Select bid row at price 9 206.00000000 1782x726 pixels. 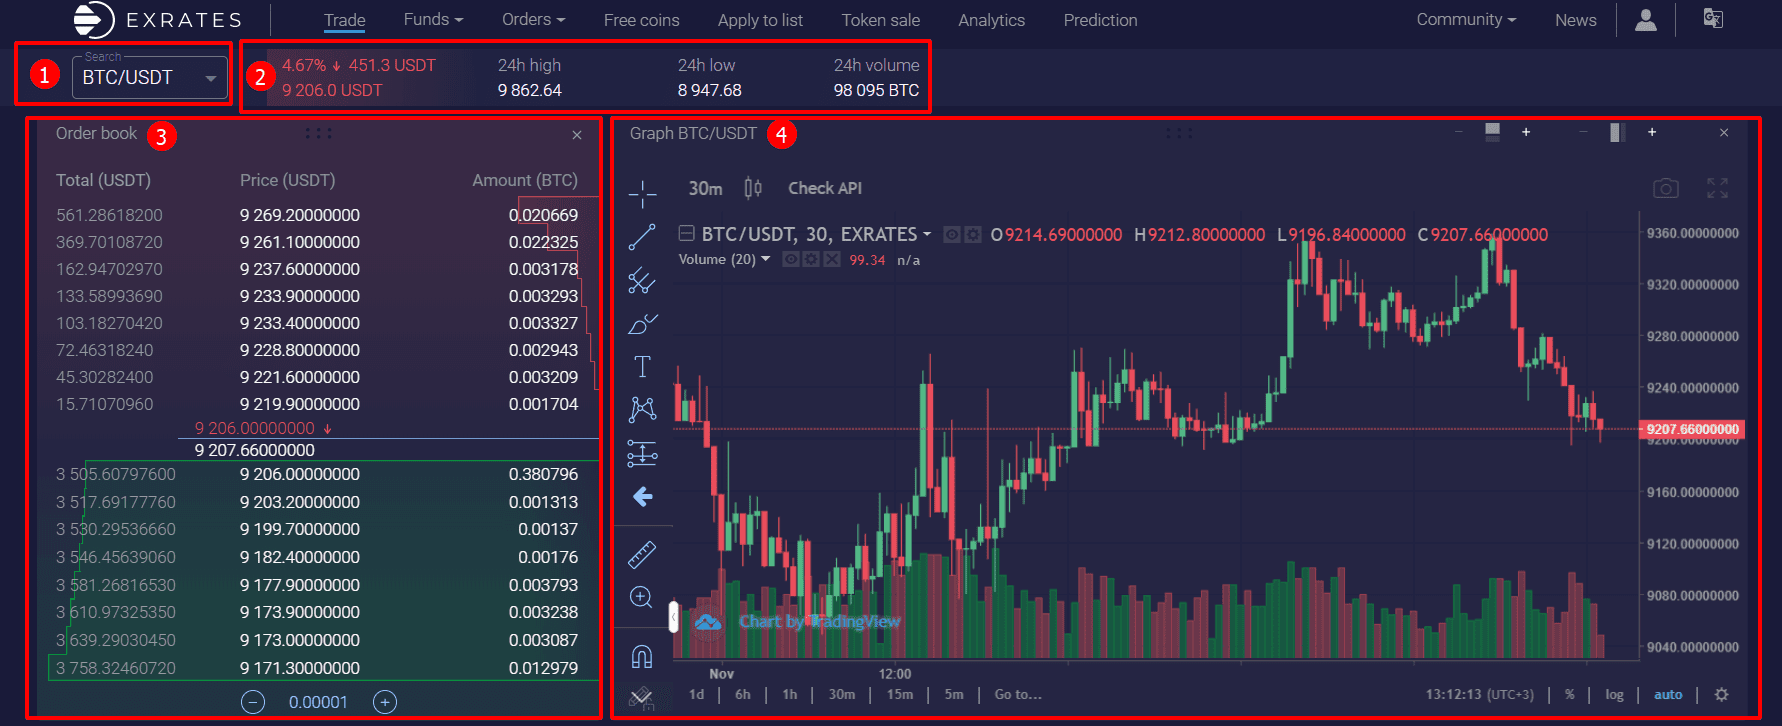[x=317, y=474]
